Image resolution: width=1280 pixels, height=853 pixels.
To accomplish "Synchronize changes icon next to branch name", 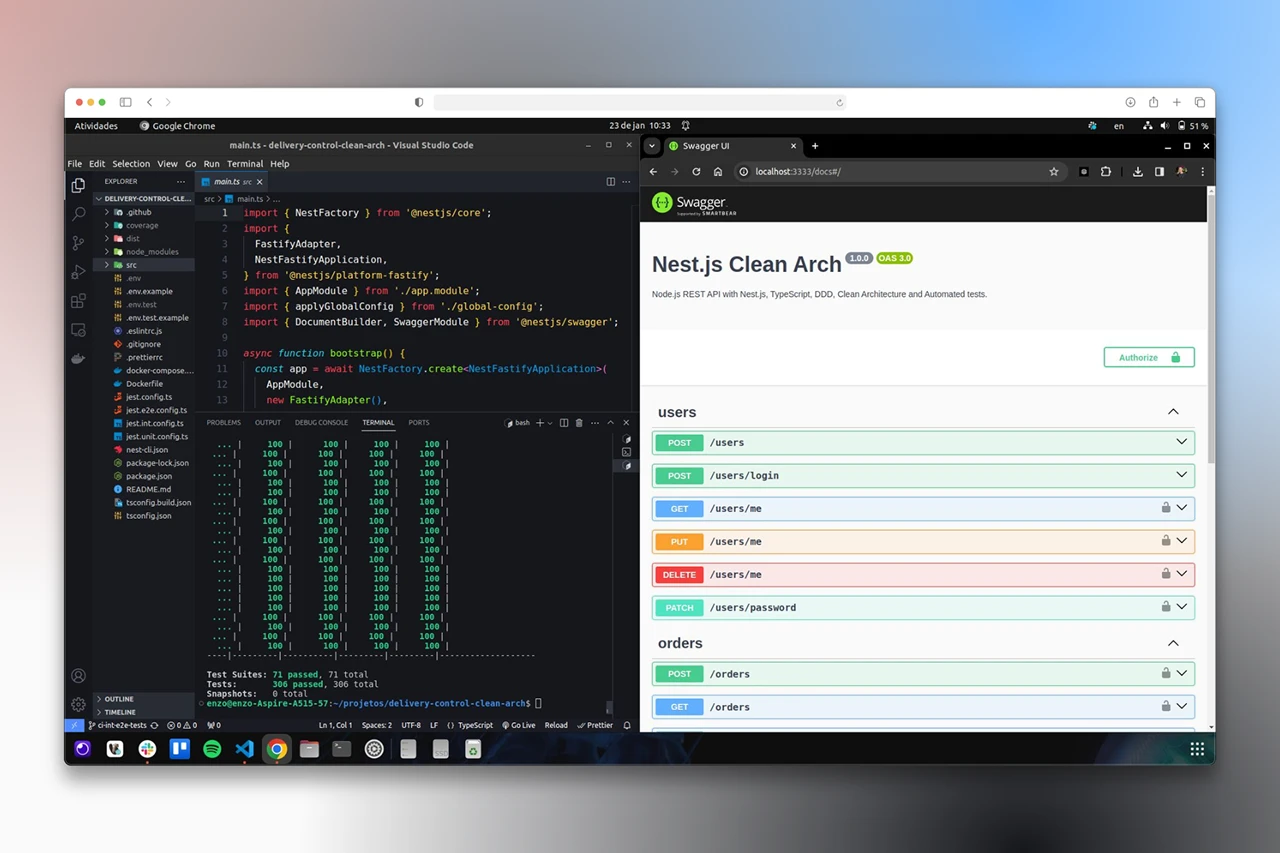I will (x=154, y=725).
